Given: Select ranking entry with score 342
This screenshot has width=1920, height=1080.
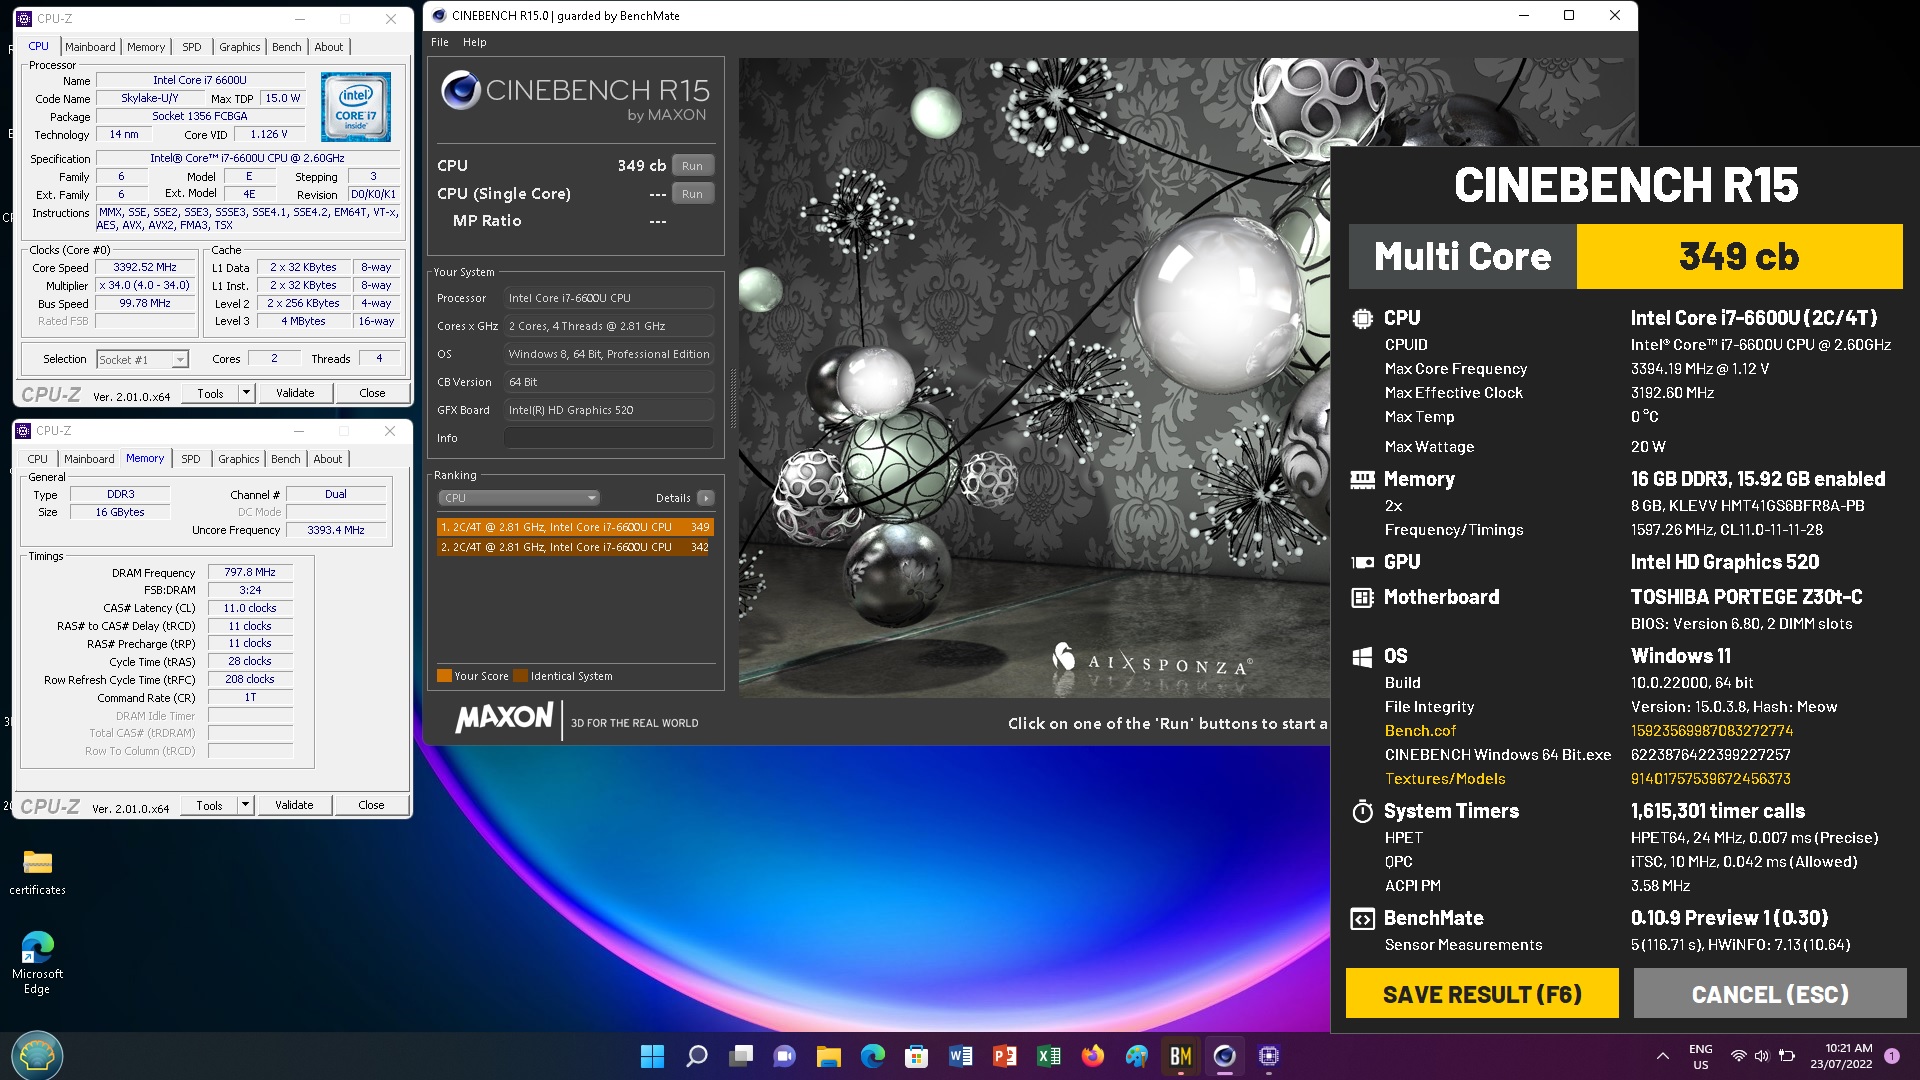Looking at the screenshot, I should [x=575, y=547].
